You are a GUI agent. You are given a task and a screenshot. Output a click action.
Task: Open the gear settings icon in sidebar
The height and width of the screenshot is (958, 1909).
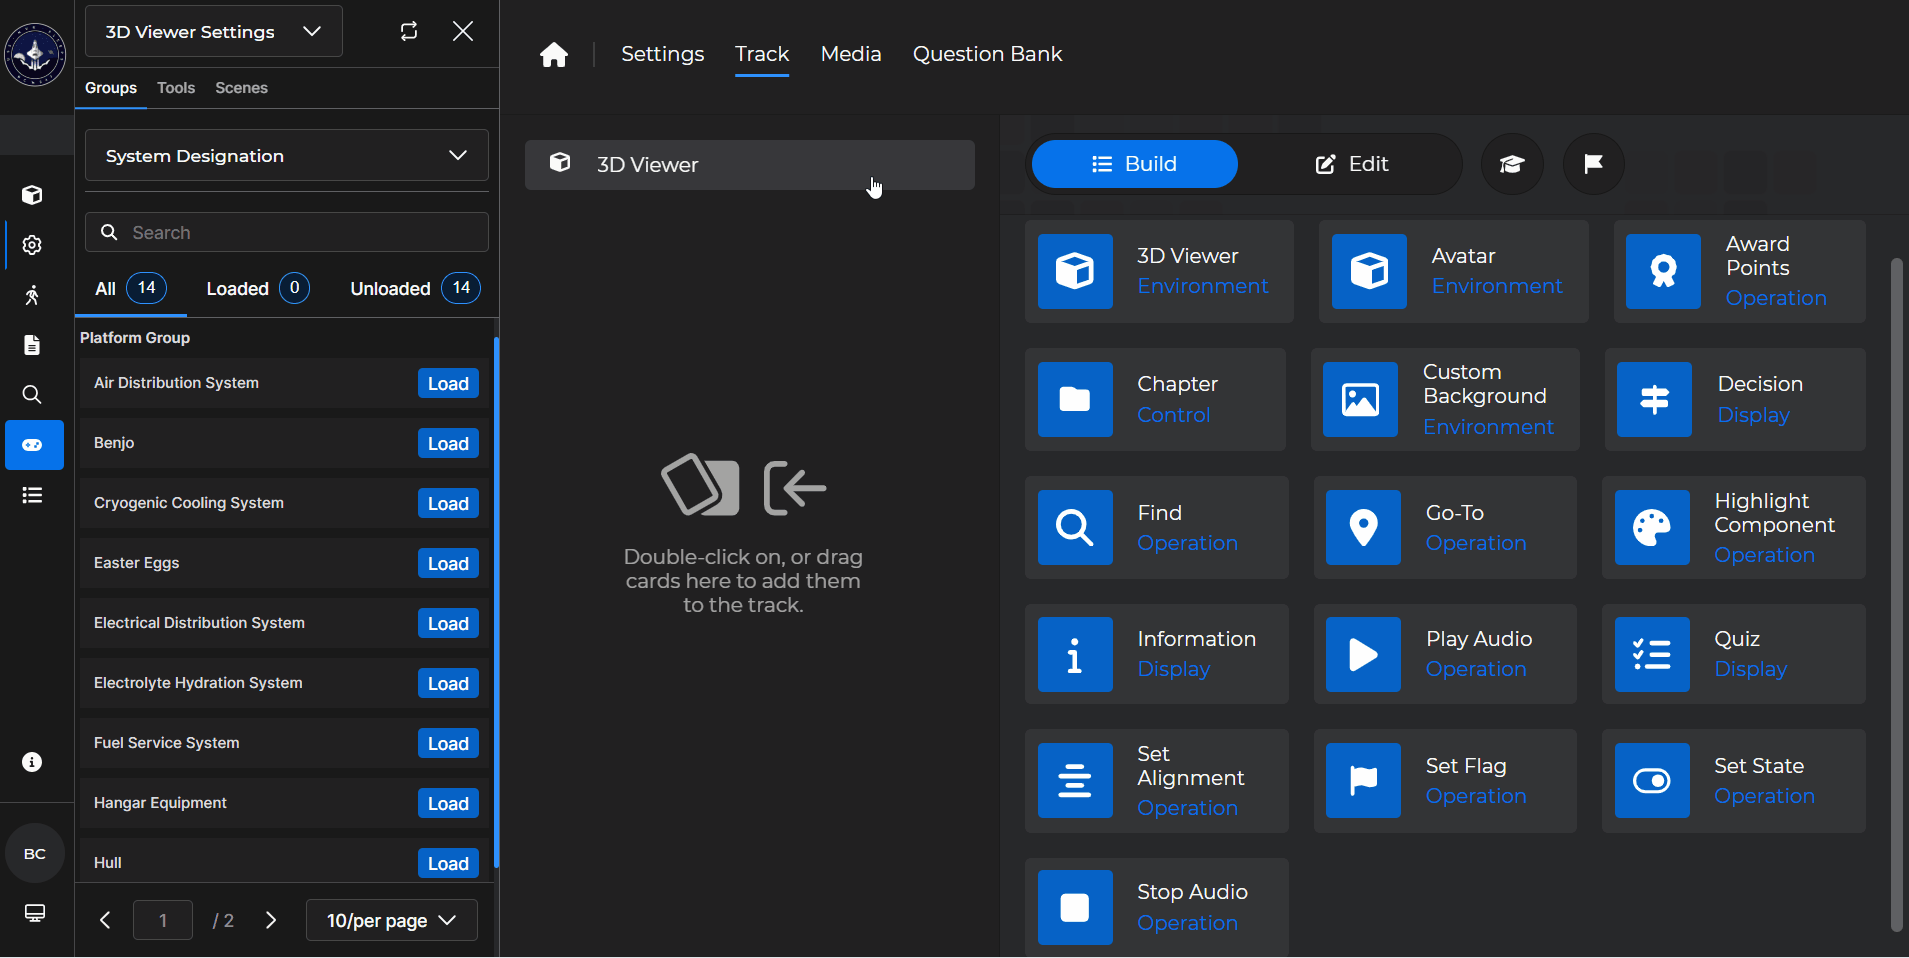tap(32, 245)
